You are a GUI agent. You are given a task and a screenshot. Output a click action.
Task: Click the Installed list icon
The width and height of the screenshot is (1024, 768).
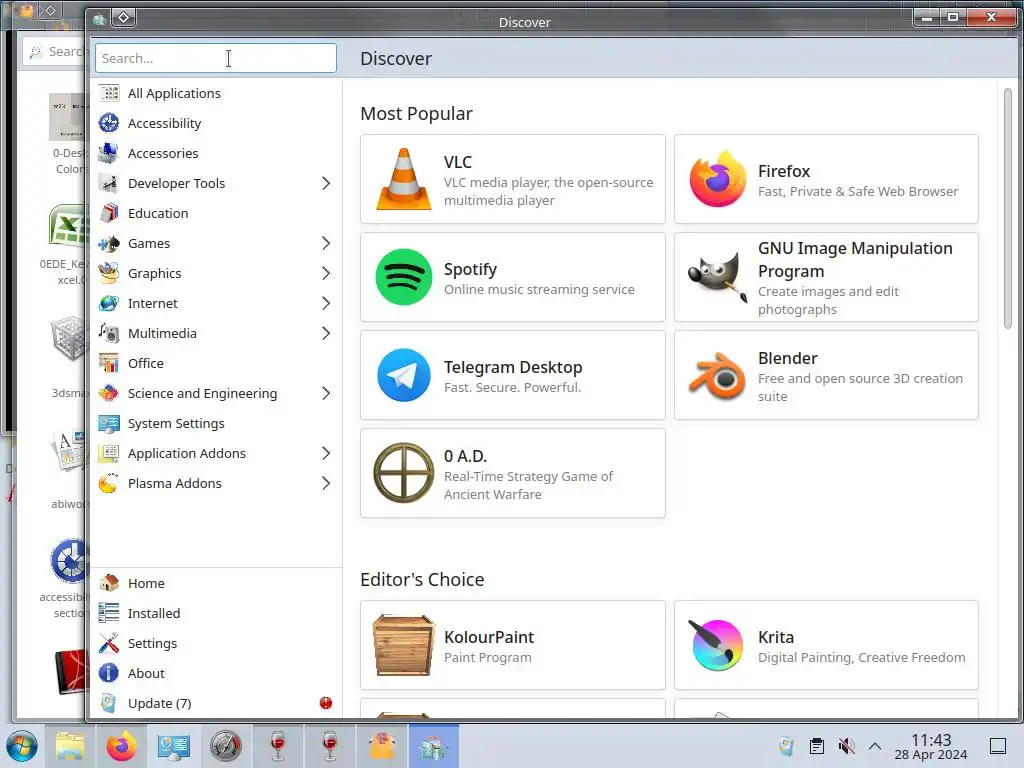109,613
